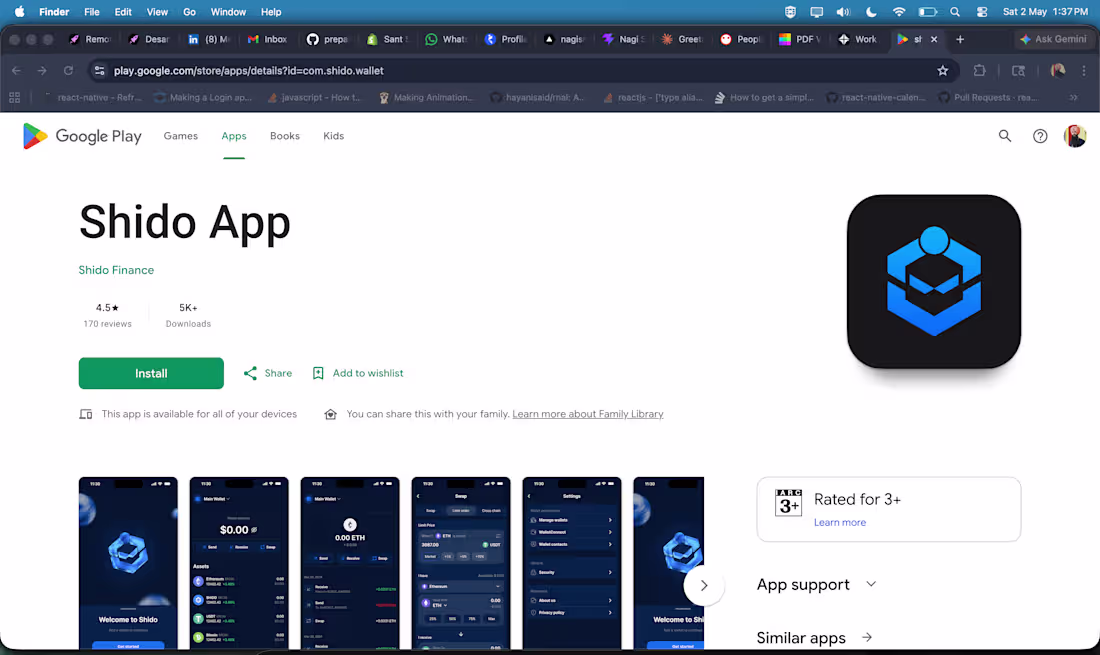Open the Apple menu

(20, 12)
